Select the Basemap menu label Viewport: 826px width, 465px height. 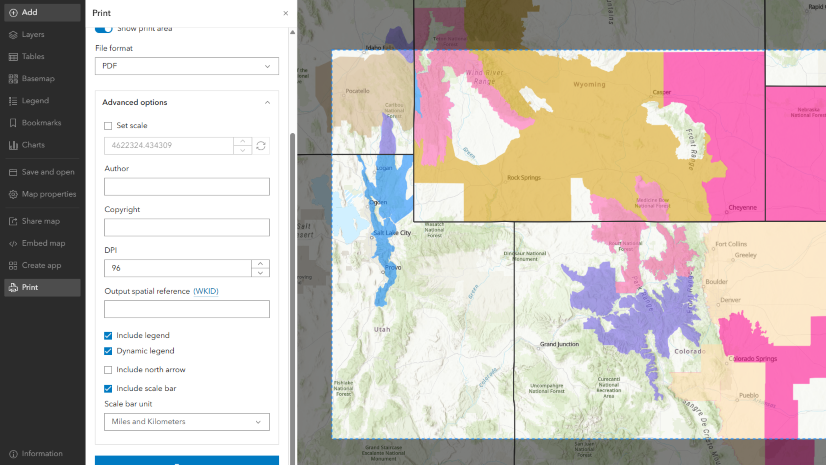pyautogui.click(x=38, y=78)
